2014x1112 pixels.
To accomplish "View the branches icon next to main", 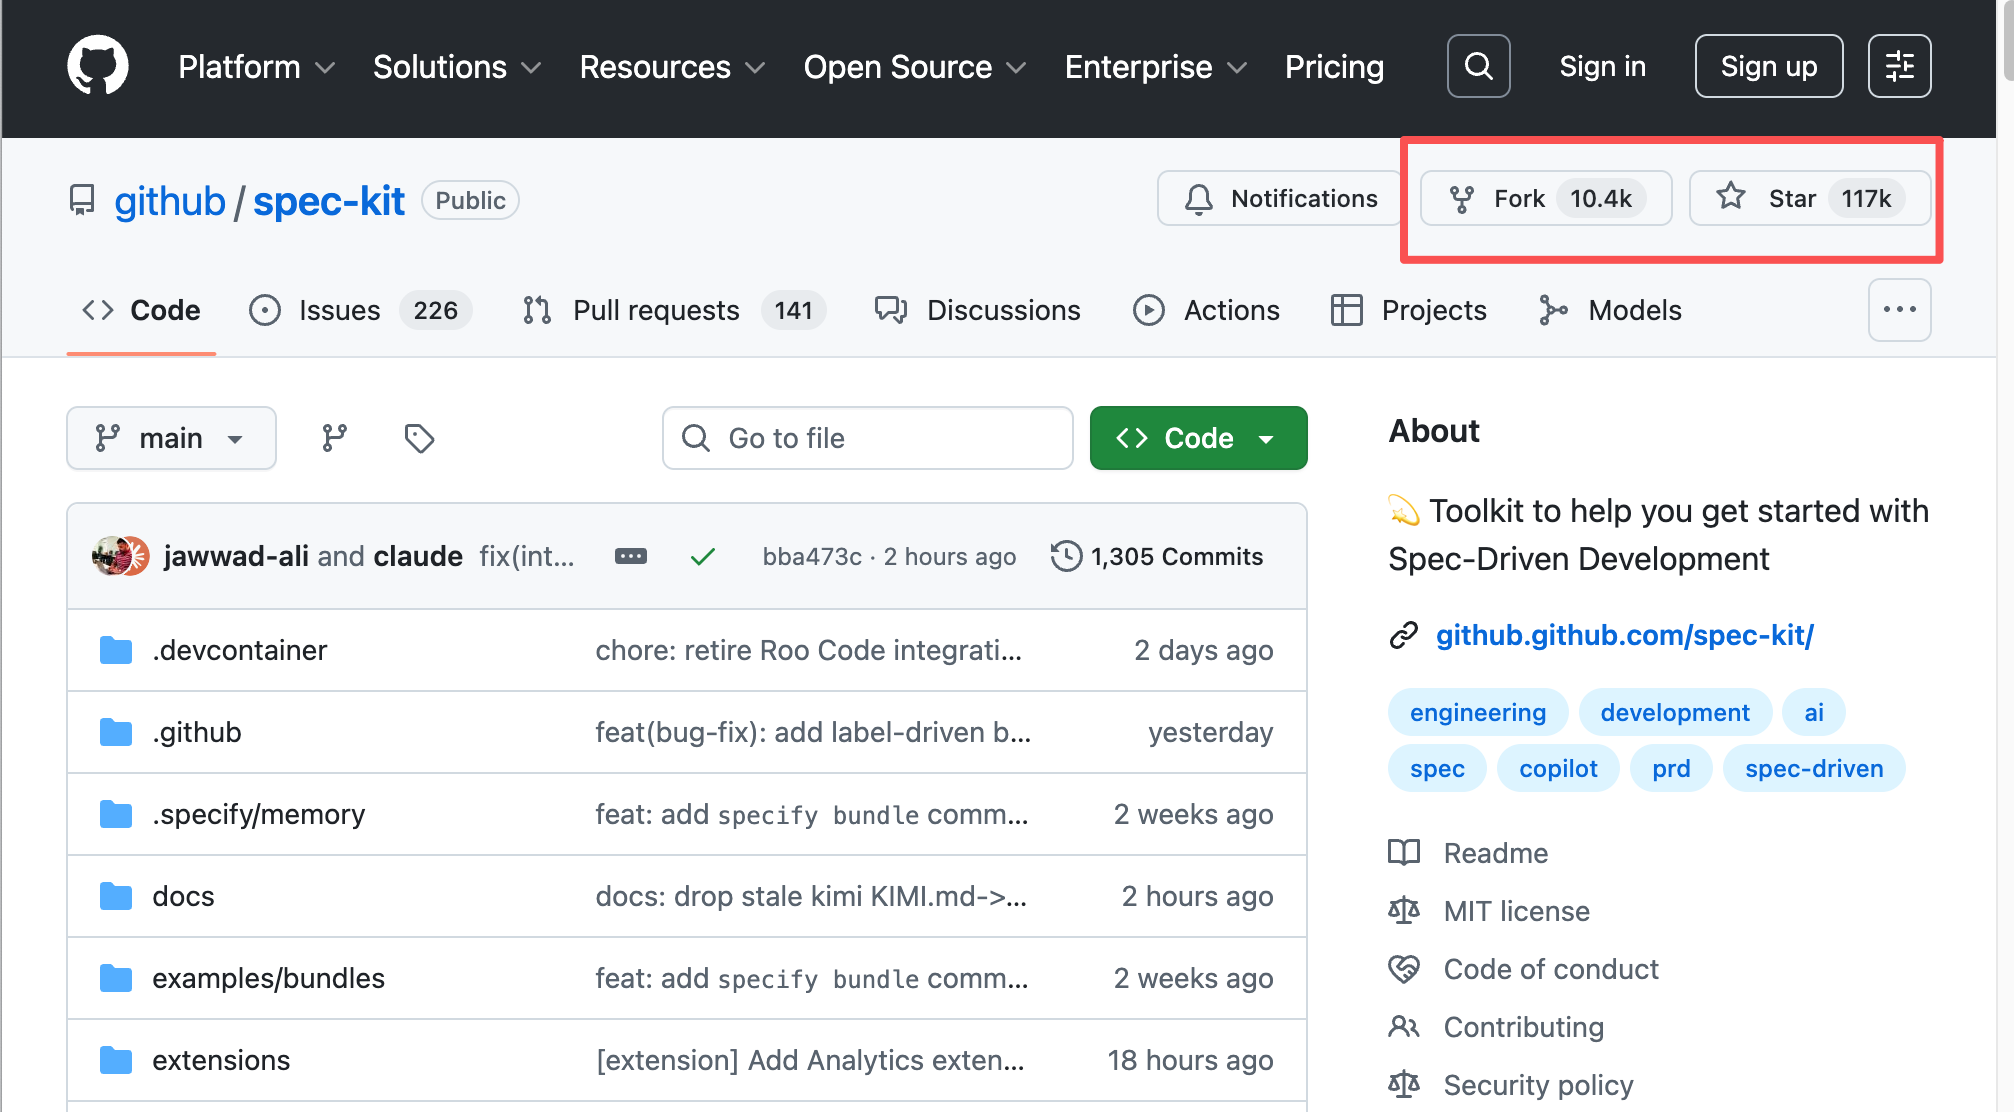I will (x=335, y=438).
